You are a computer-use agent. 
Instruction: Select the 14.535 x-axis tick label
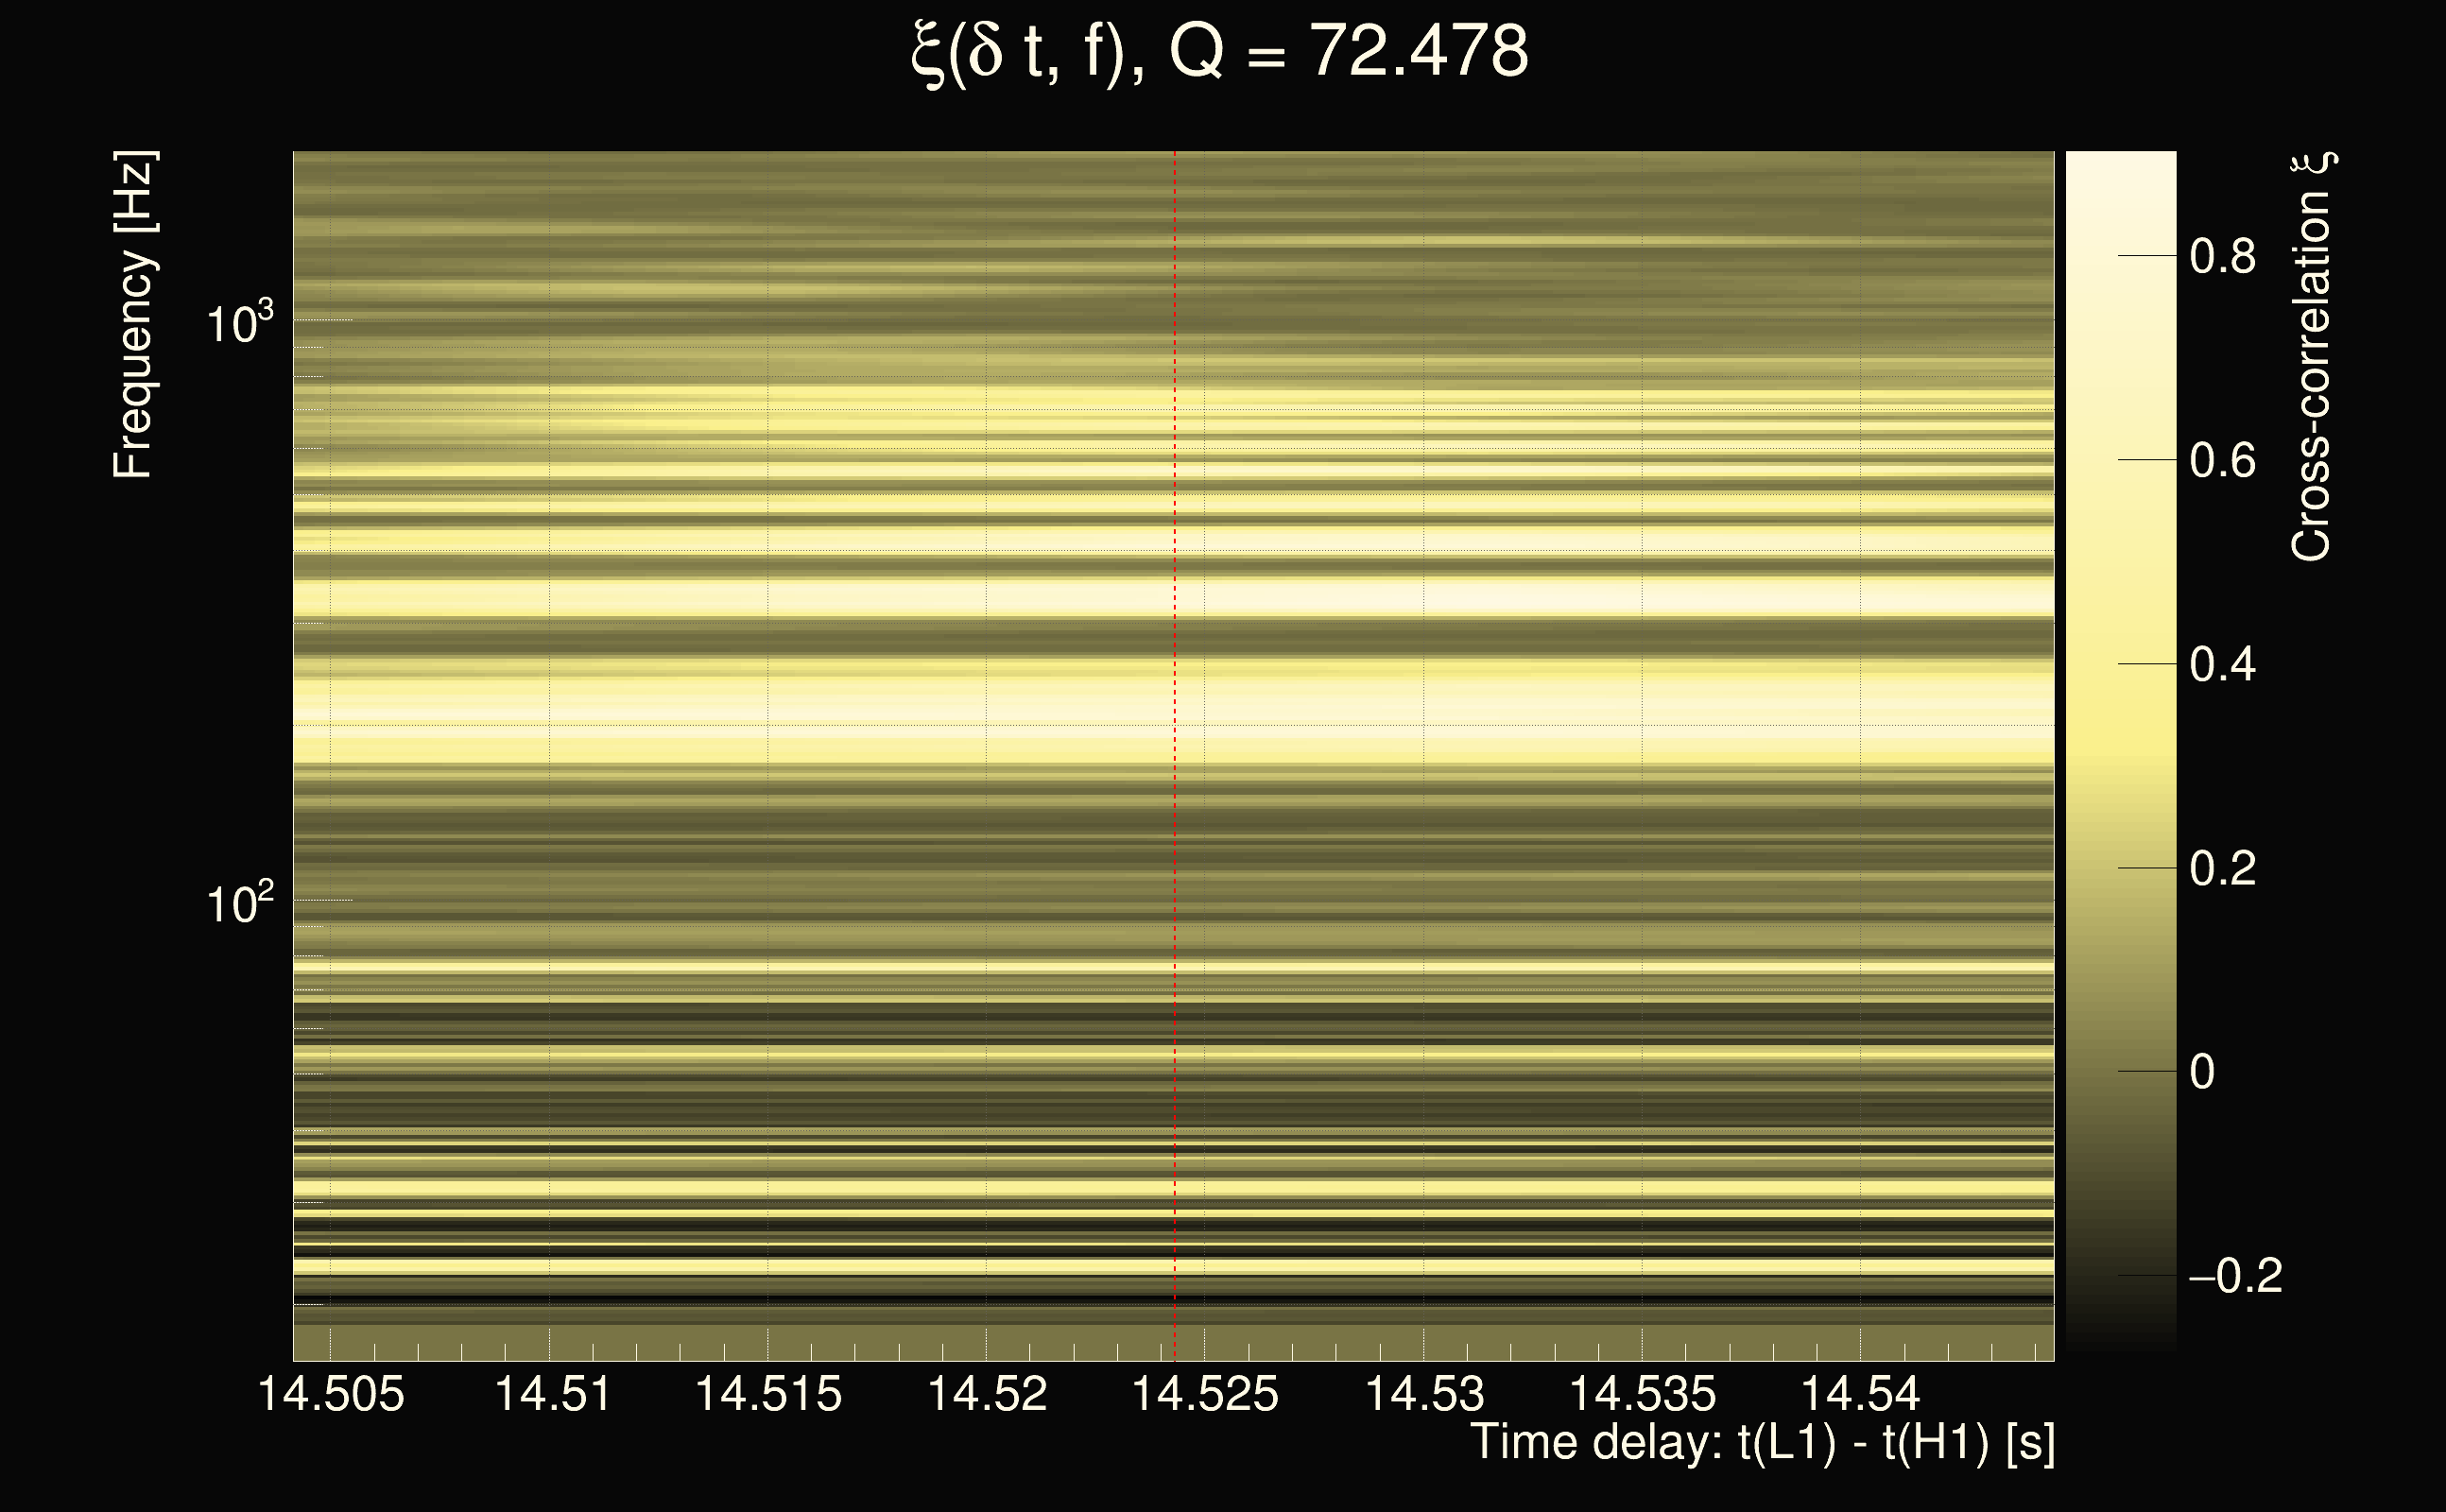[x=1642, y=1394]
